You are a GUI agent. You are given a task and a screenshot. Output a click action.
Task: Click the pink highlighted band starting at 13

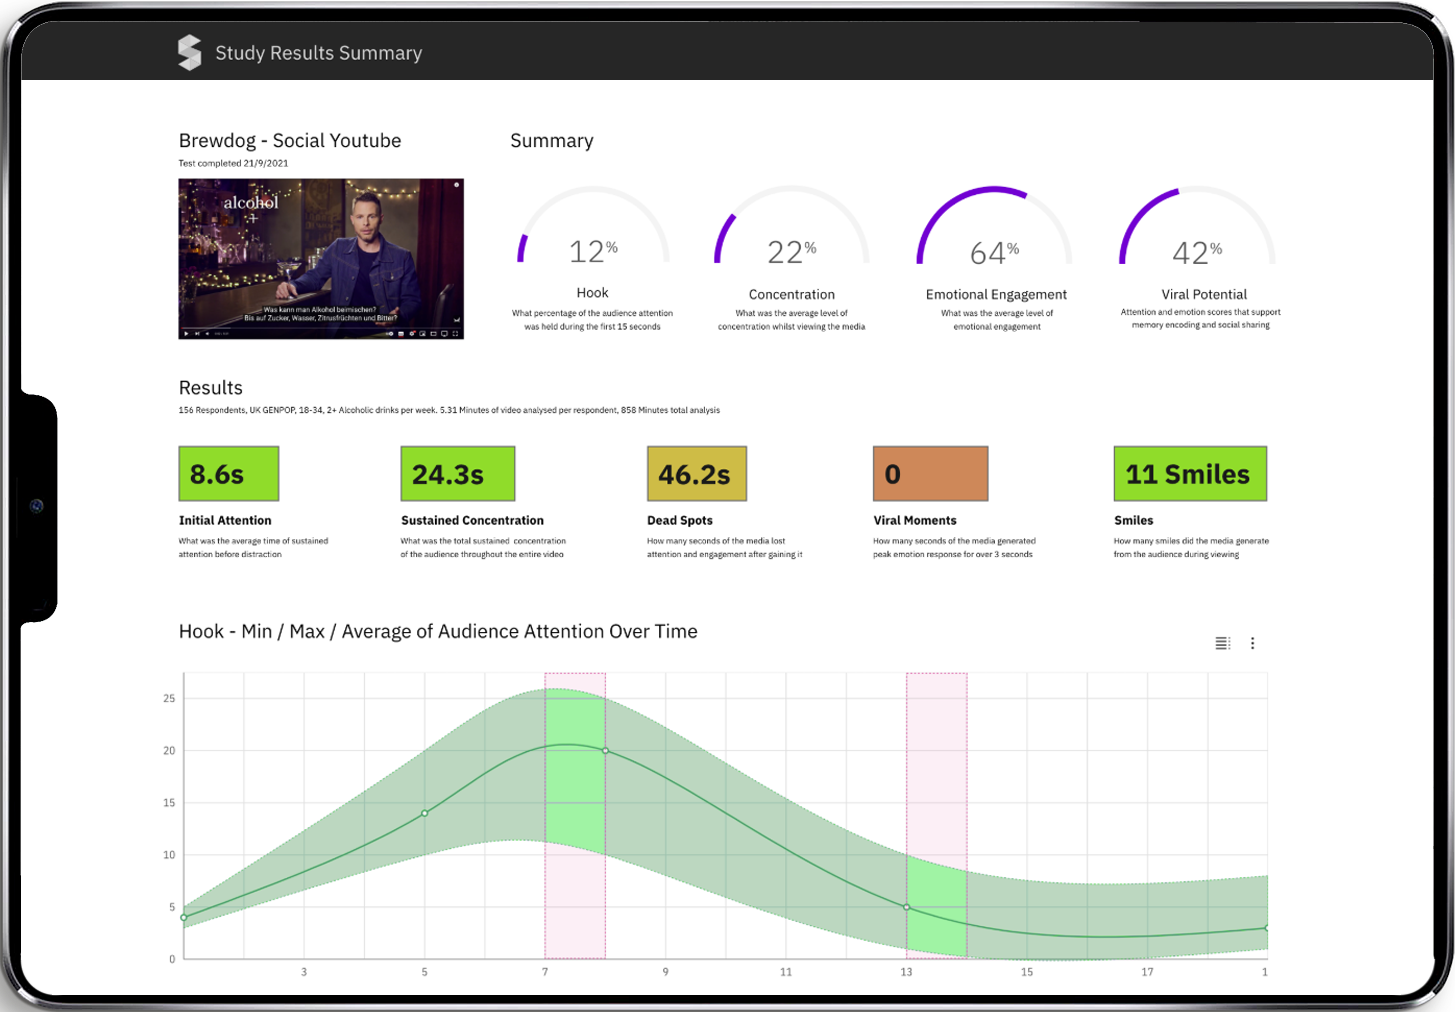(x=937, y=815)
